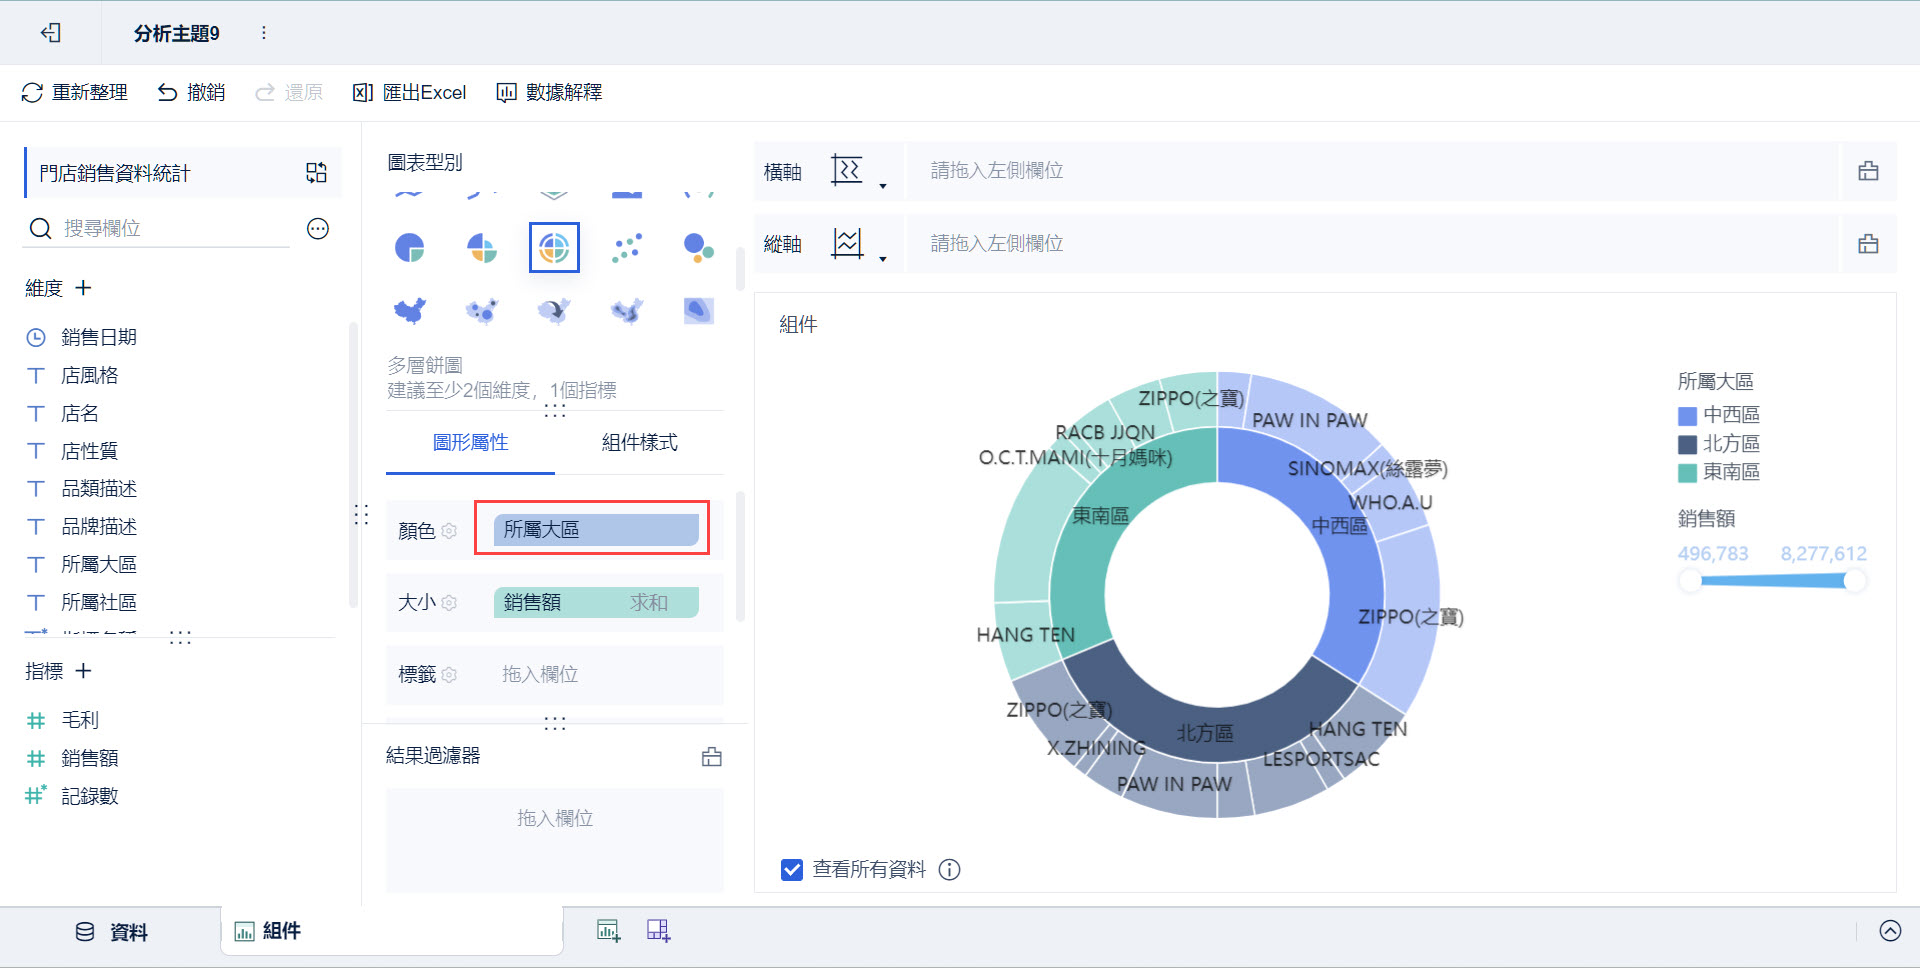Select the 店風格 dimension field
The image size is (1920, 968).
(x=90, y=376)
